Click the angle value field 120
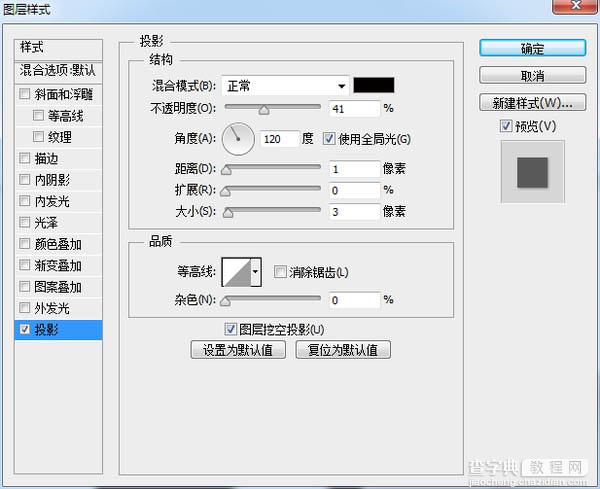The width and height of the screenshot is (600, 489). click(280, 139)
